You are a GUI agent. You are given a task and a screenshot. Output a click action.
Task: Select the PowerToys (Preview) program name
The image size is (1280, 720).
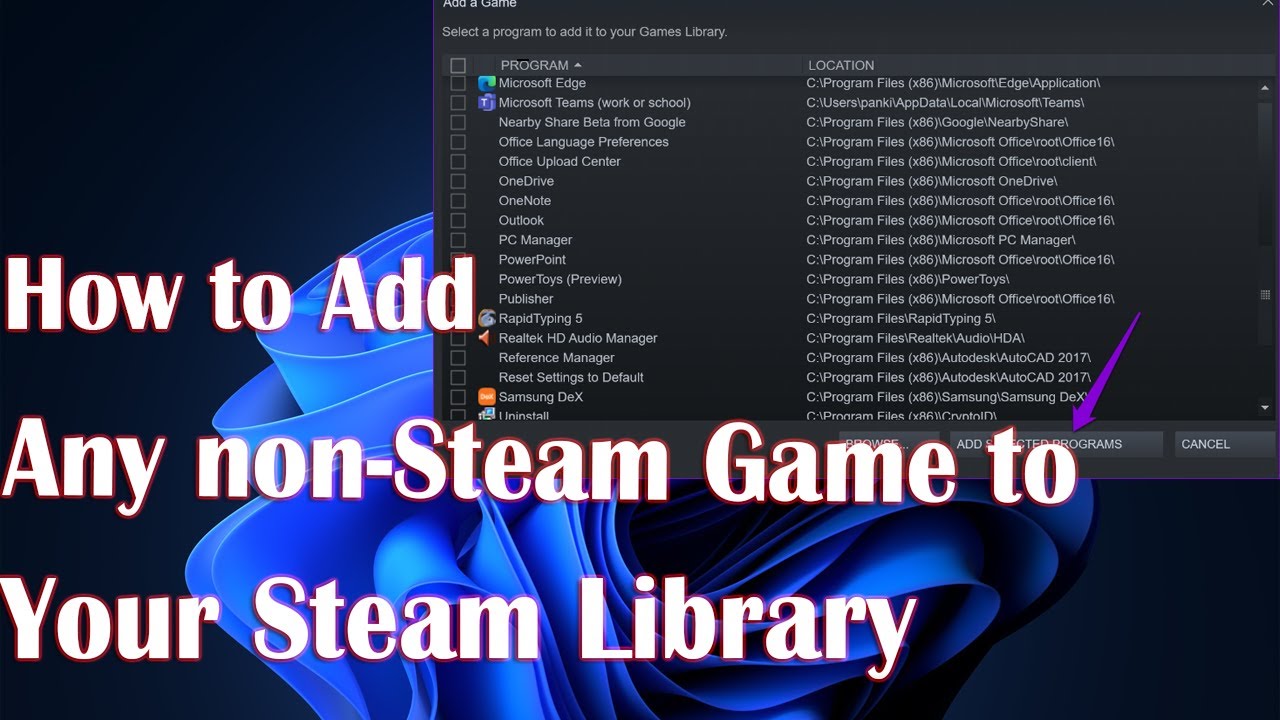click(x=560, y=279)
